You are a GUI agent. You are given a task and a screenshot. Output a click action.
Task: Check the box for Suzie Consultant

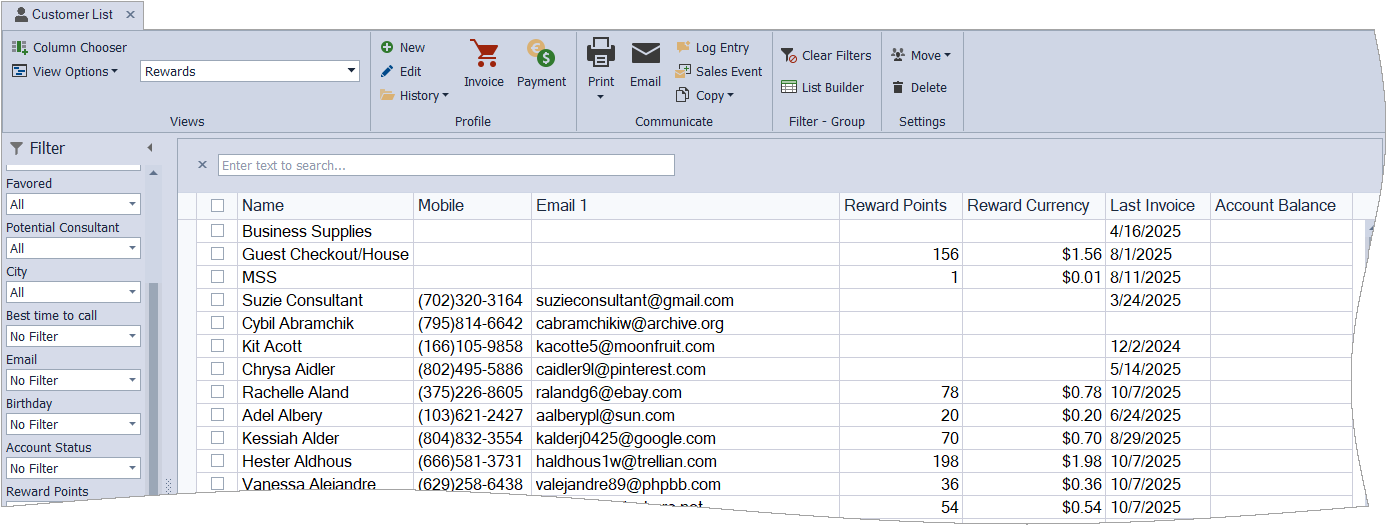[x=218, y=301]
